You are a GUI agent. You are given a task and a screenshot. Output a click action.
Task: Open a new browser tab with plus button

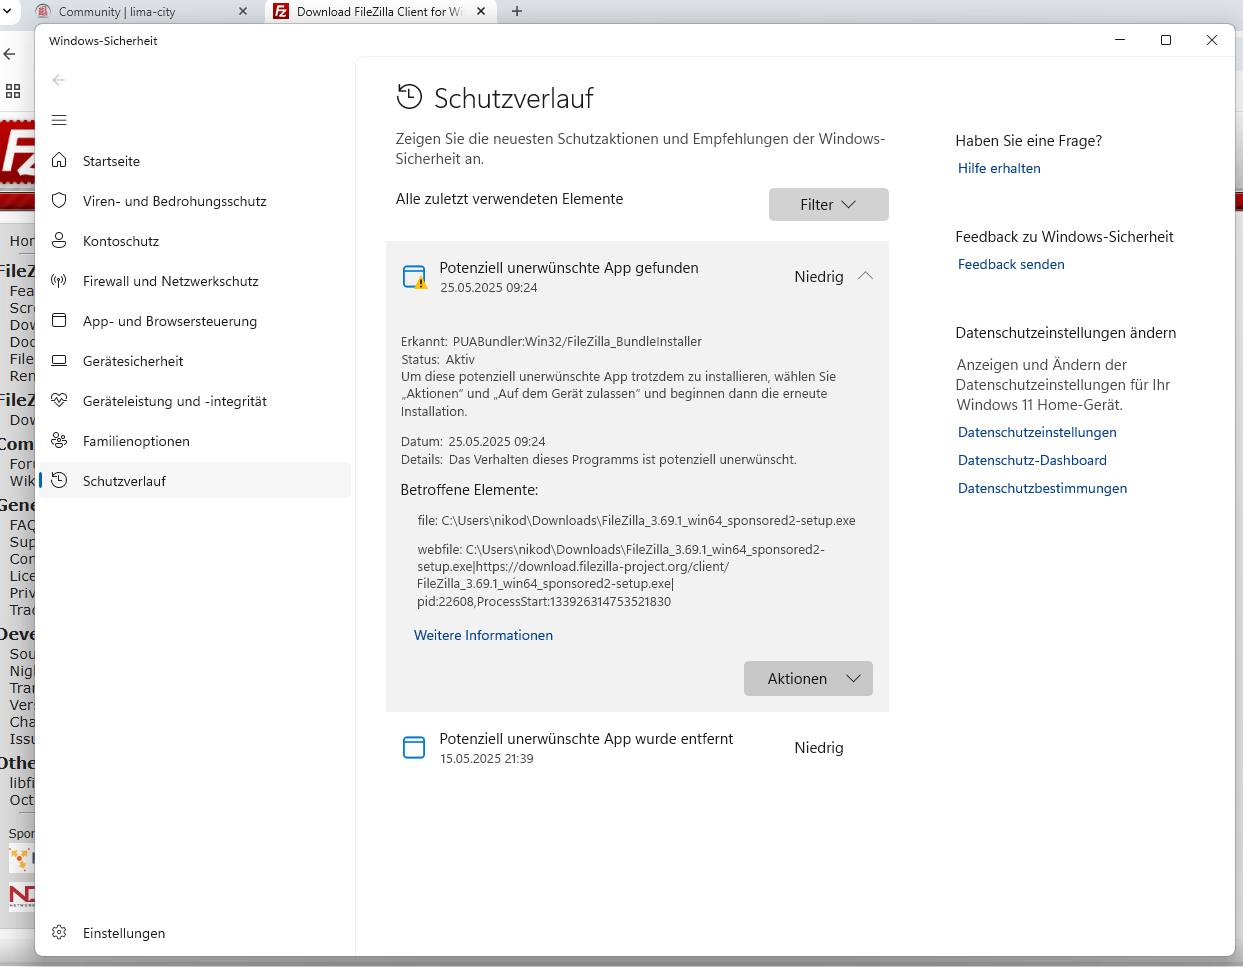tap(517, 12)
